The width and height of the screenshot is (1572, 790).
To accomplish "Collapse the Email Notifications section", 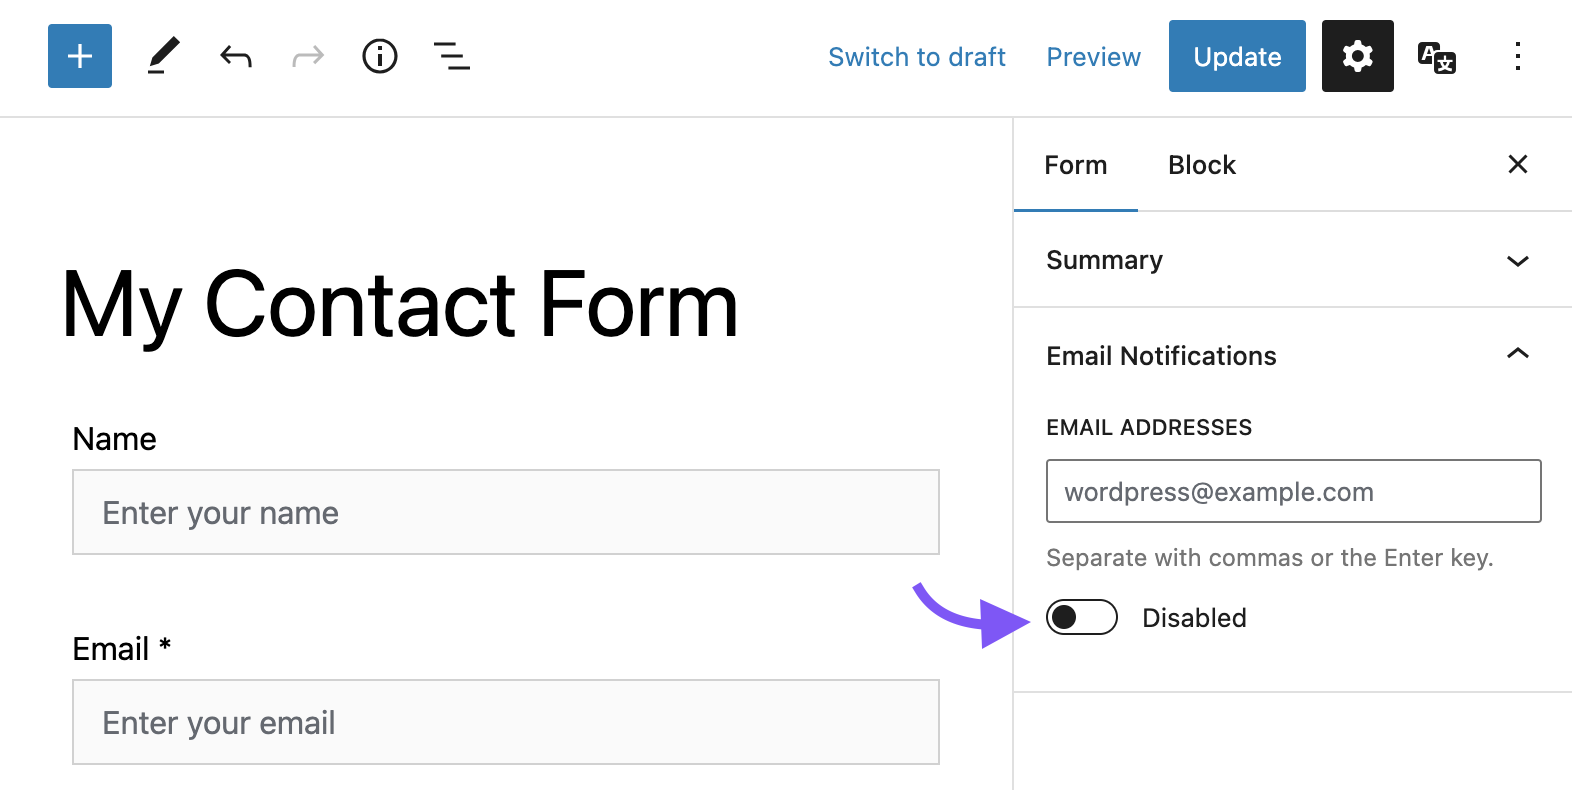I will click(1293, 355).
